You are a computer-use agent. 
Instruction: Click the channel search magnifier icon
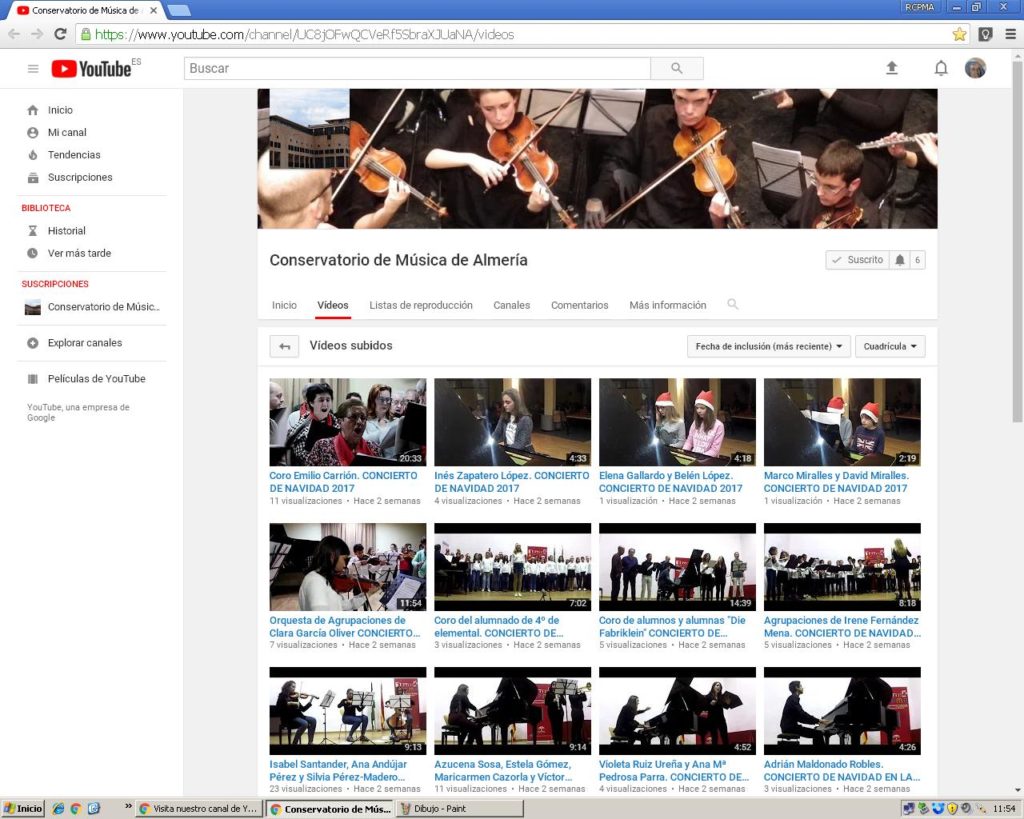coord(733,305)
